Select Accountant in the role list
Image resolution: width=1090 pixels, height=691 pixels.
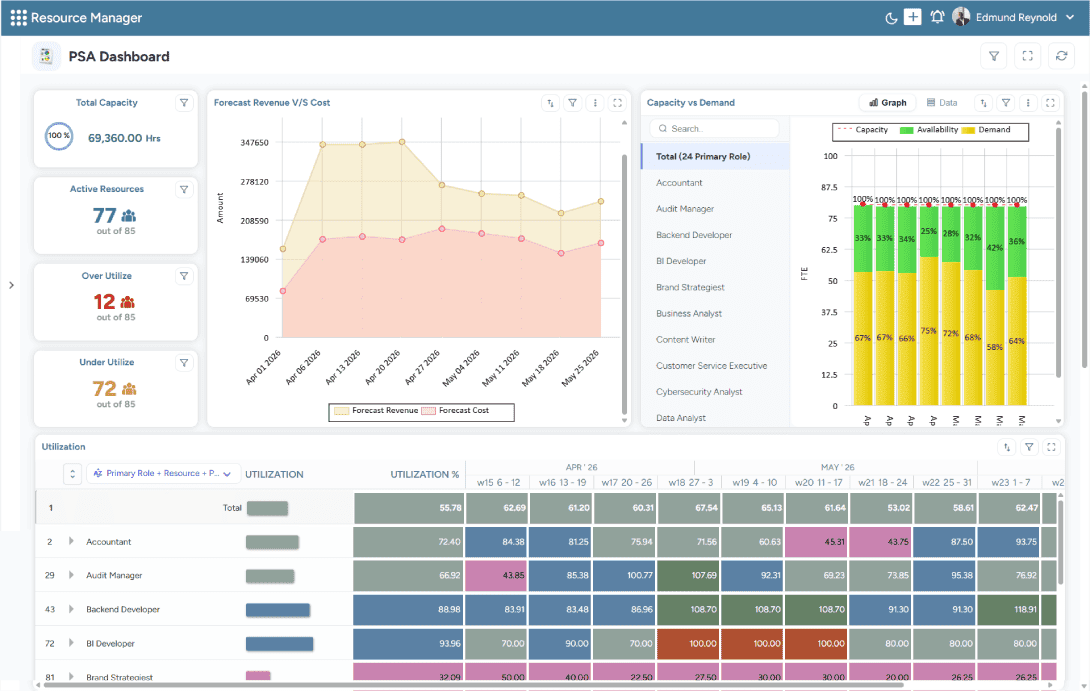click(715, 183)
